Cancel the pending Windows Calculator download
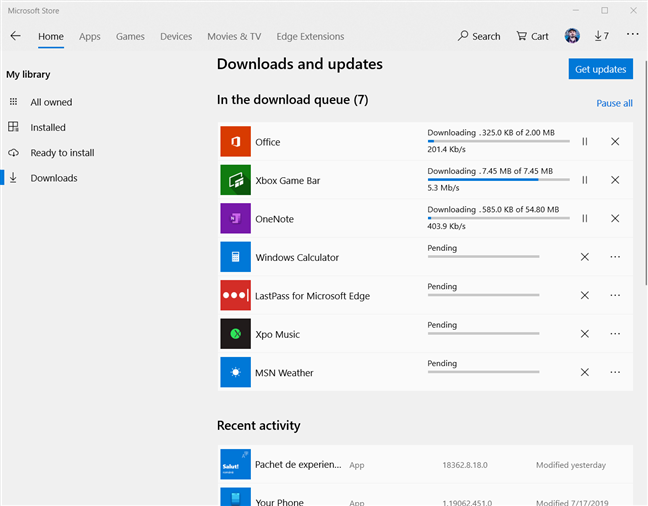This screenshot has width=648, height=506. click(585, 257)
